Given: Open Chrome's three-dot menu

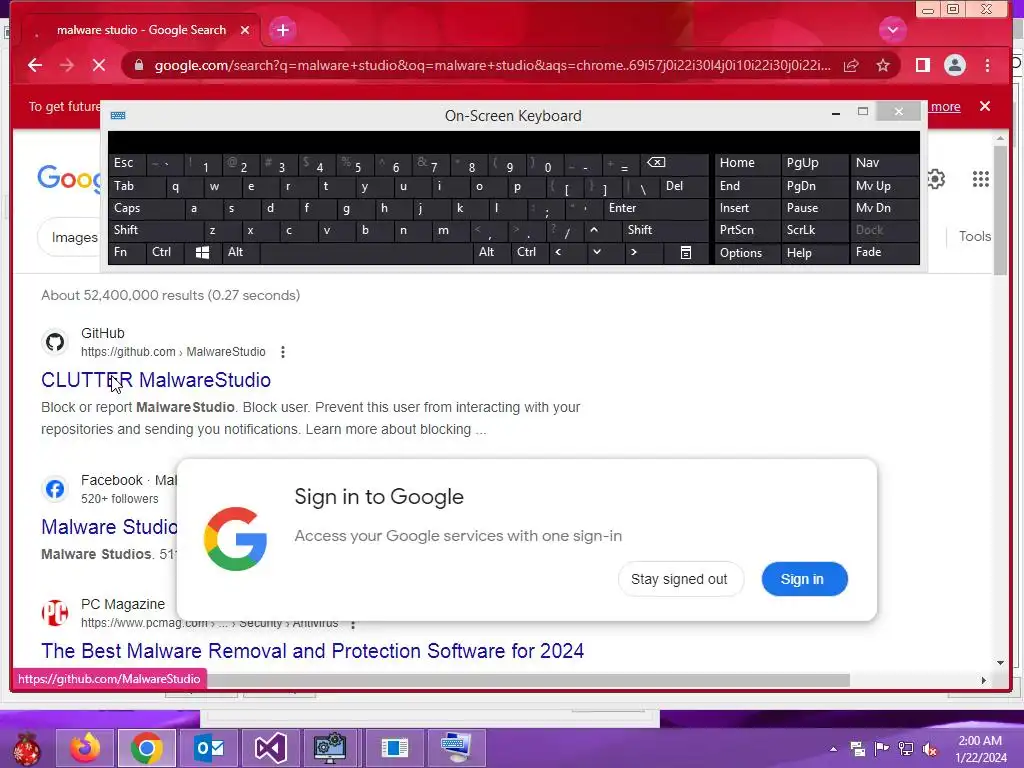Looking at the screenshot, I should (x=987, y=65).
